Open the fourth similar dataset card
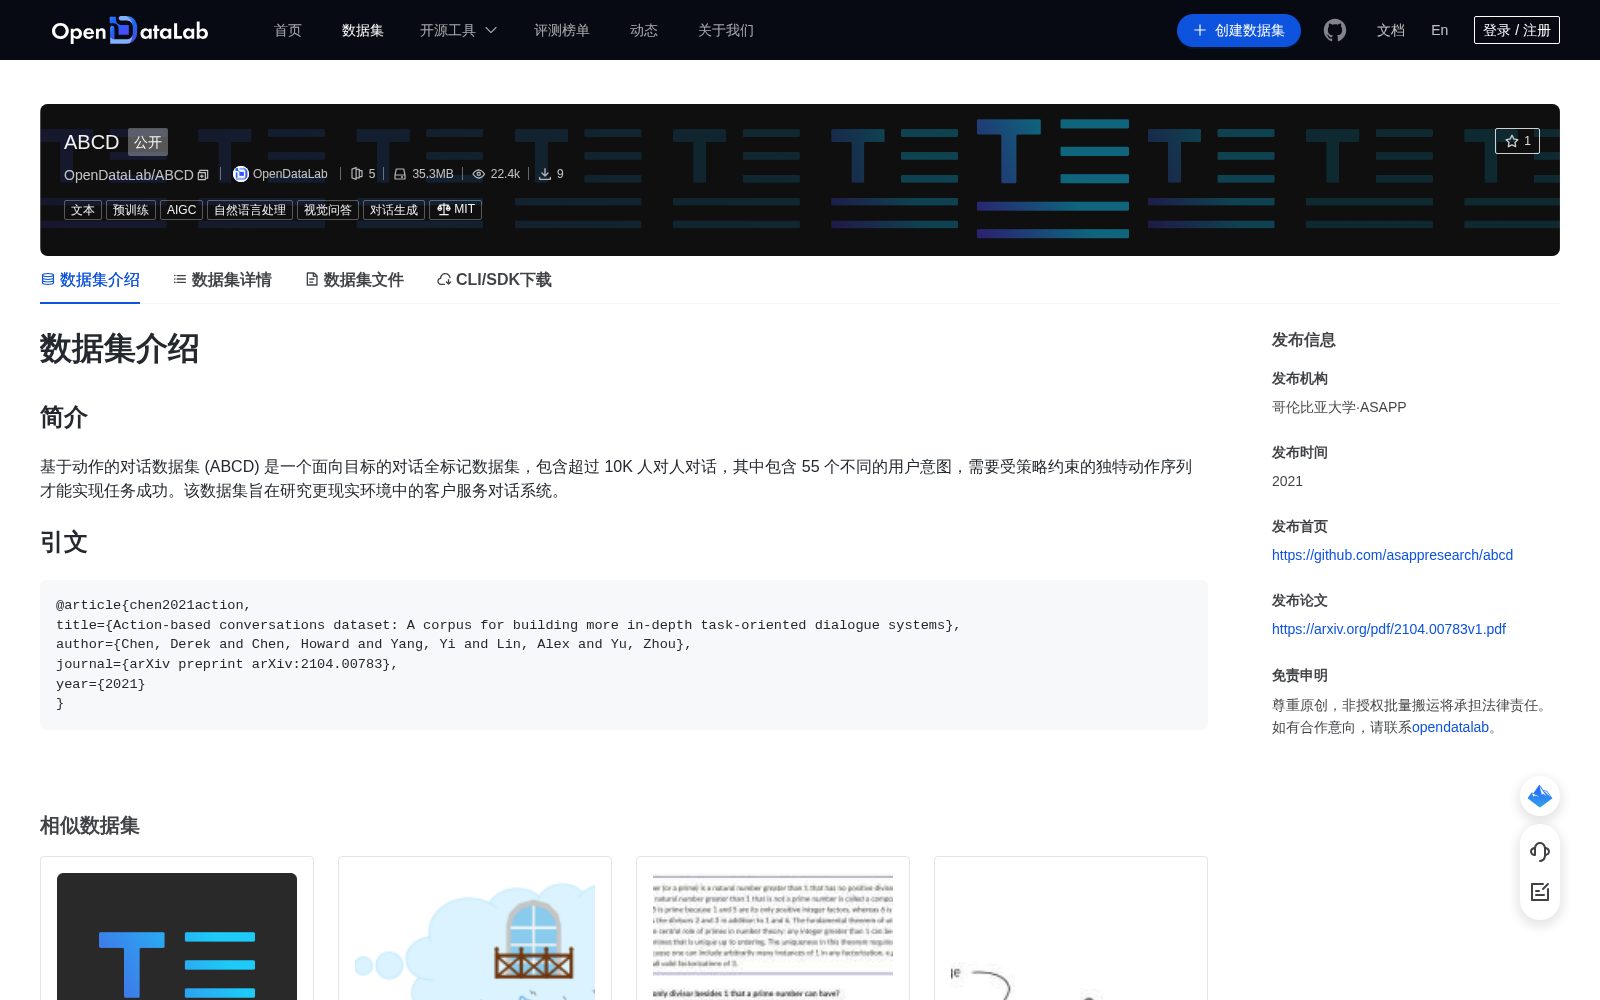This screenshot has height=1000, width=1600. 1071,928
